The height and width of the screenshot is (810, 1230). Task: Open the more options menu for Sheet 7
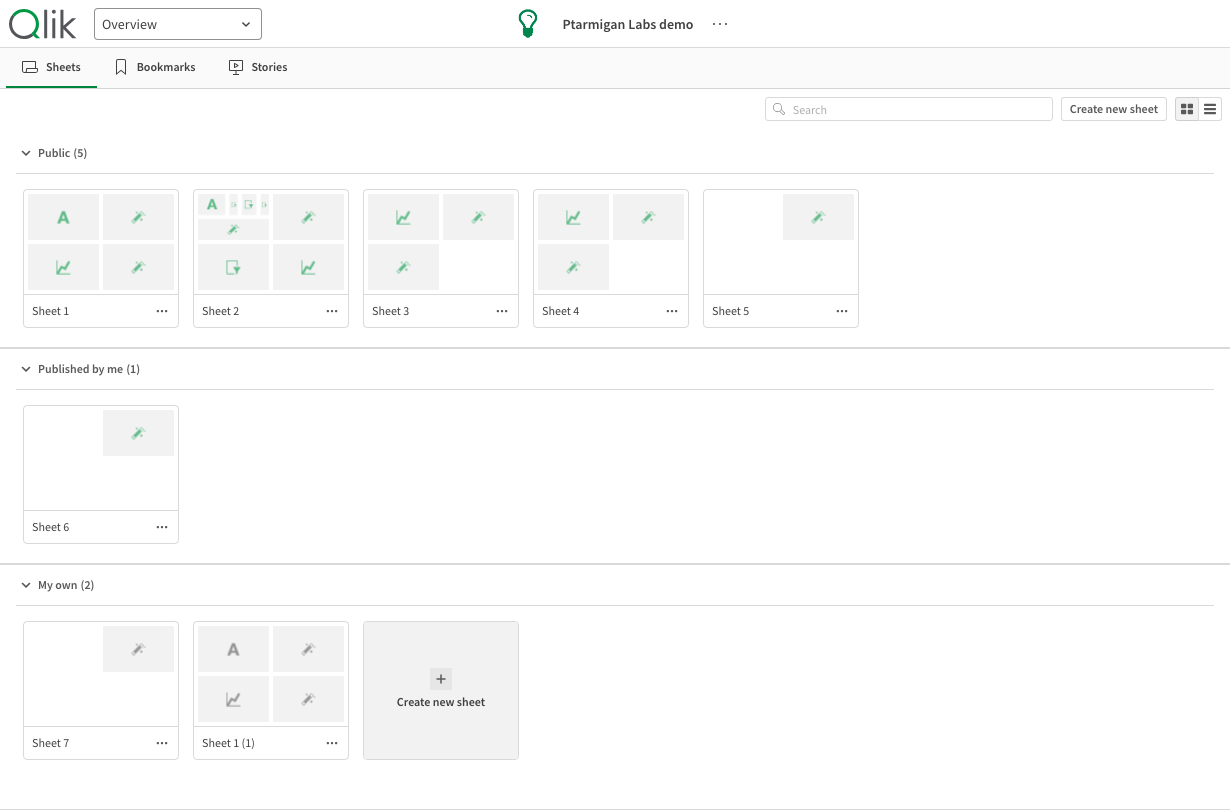[162, 743]
